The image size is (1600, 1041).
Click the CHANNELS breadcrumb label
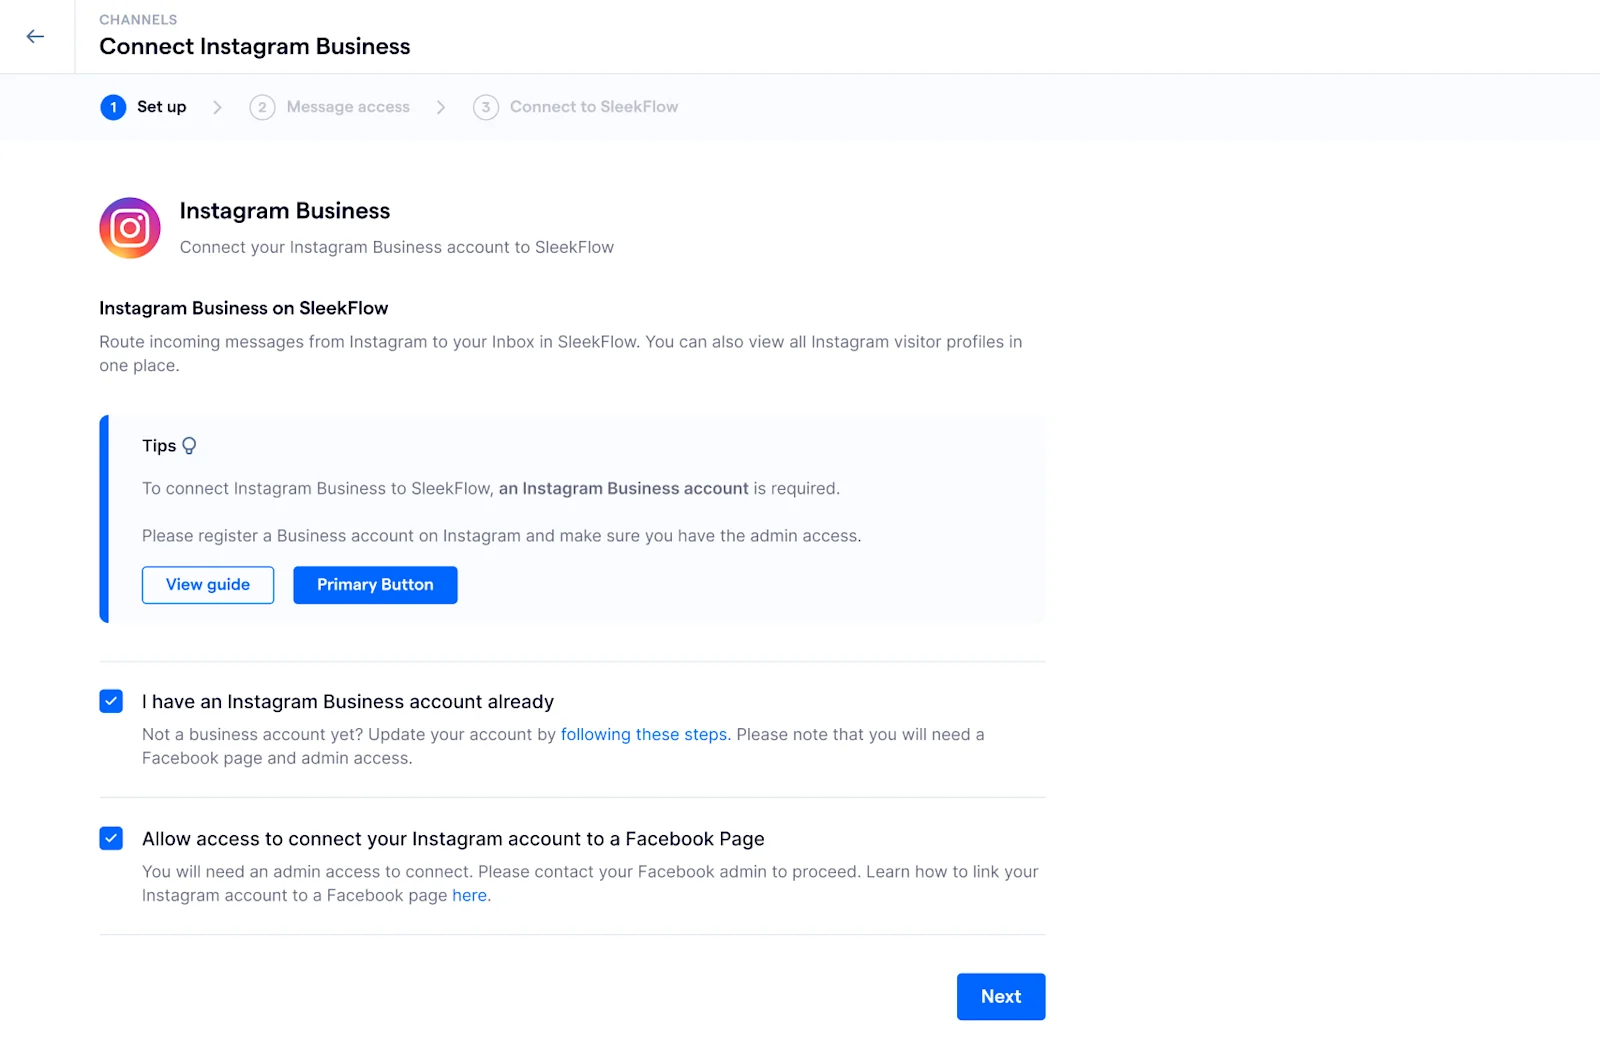(138, 20)
